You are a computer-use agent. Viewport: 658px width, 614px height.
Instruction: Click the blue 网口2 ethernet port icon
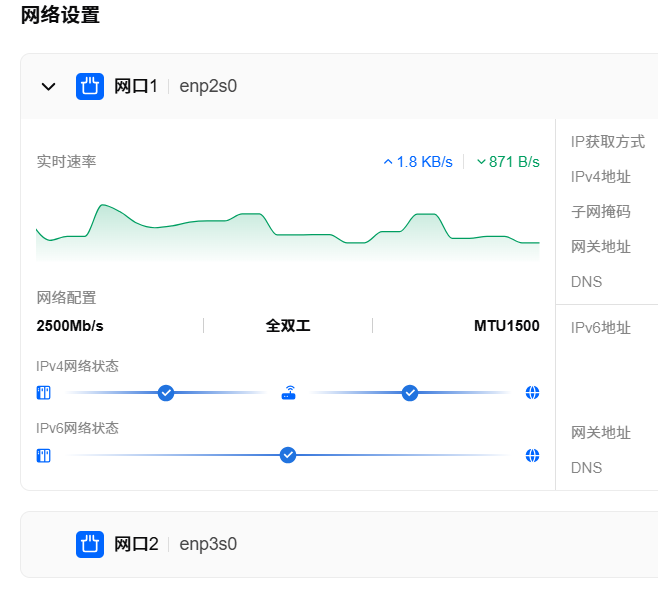(90, 544)
